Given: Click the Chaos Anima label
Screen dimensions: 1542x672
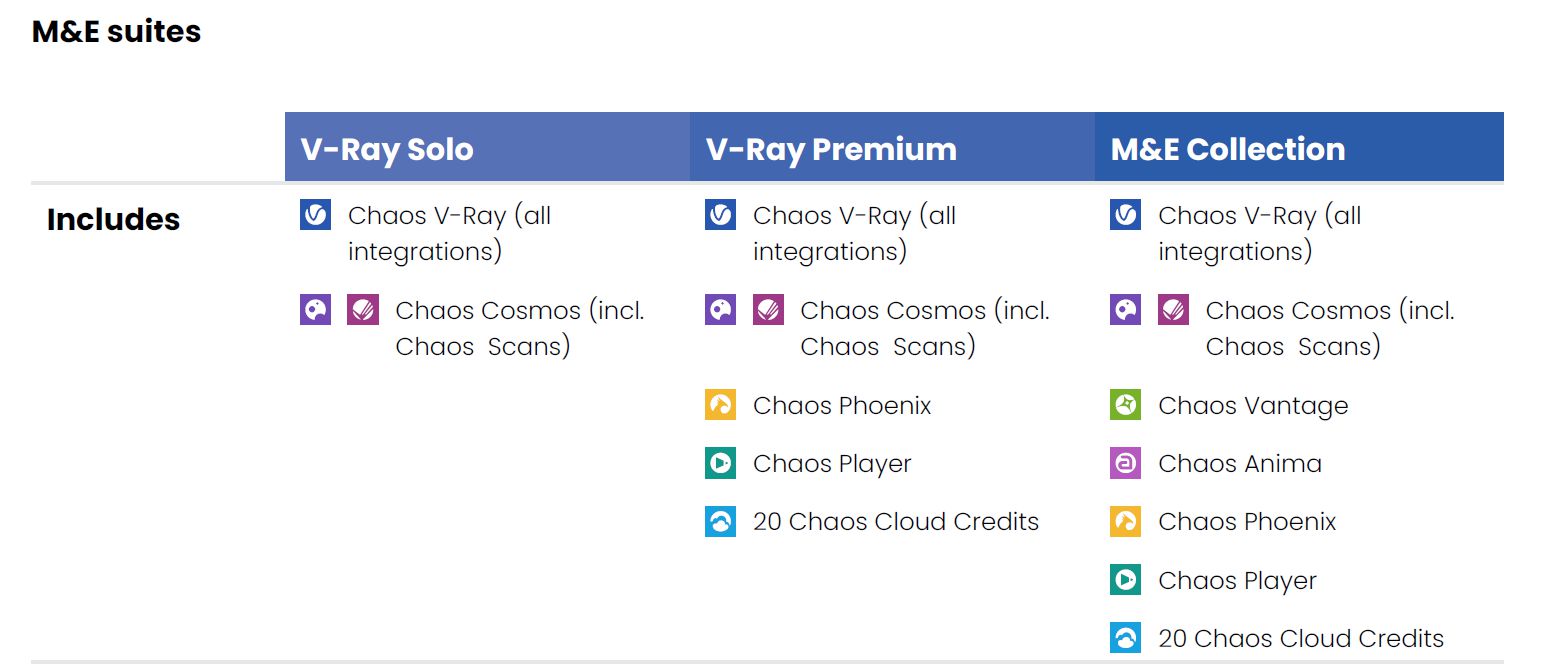Looking at the screenshot, I should pos(1240,464).
